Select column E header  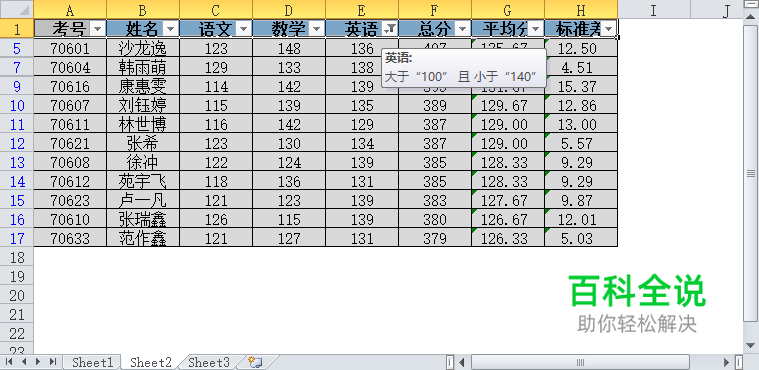click(x=362, y=10)
